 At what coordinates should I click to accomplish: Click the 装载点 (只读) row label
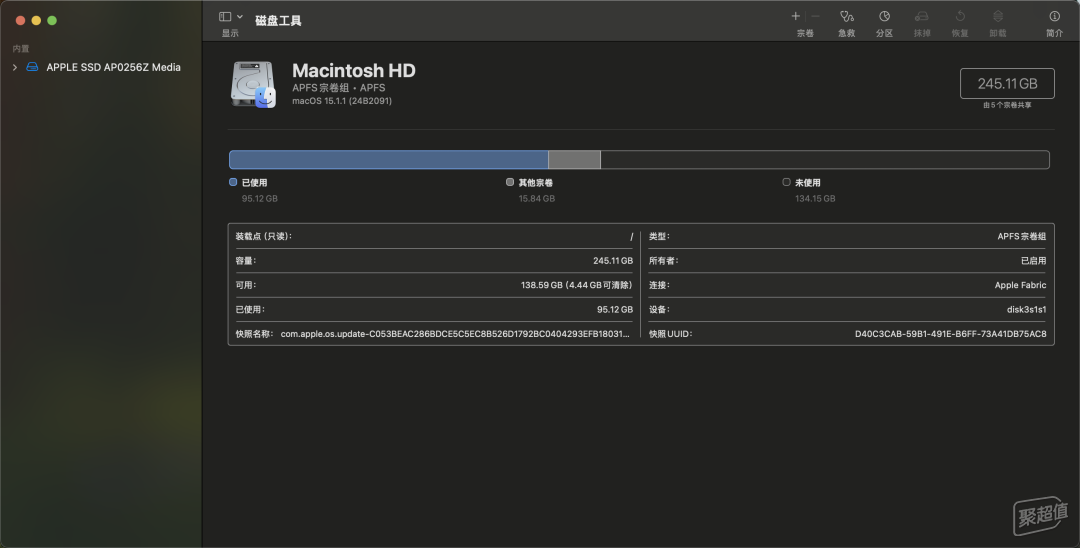pyautogui.click(x=264, y=236)
